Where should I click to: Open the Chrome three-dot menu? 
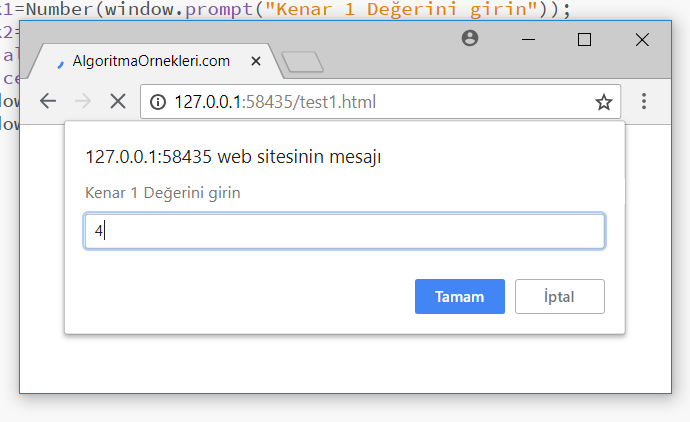(644, 101)
